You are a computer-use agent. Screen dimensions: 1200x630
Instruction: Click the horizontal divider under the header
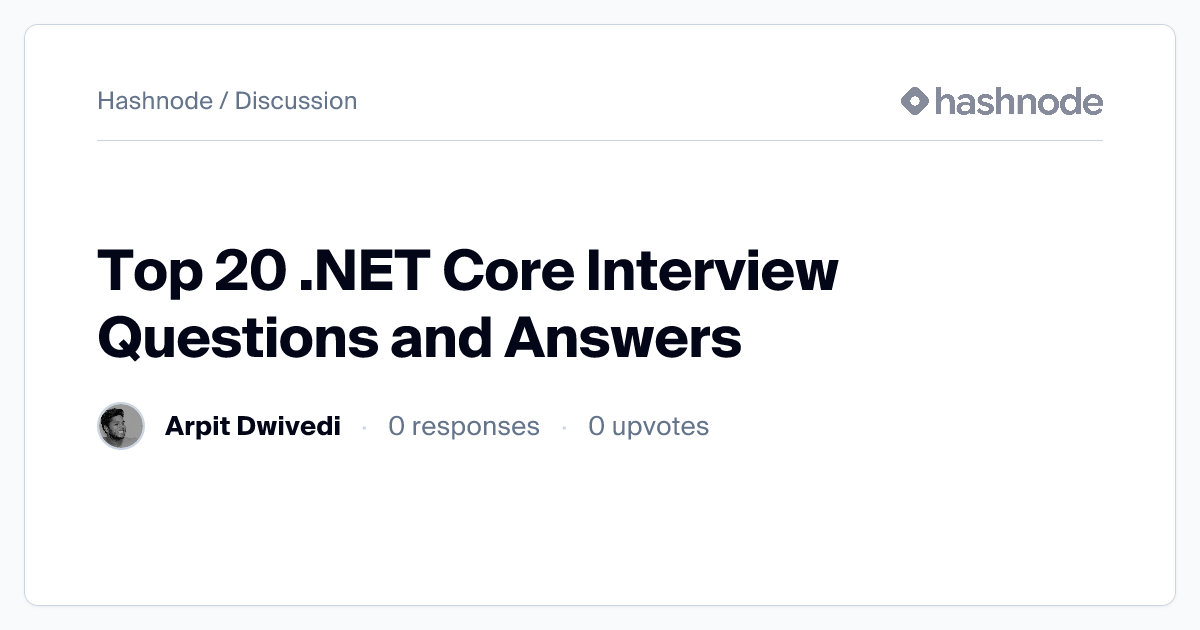(x=600, y=141)
